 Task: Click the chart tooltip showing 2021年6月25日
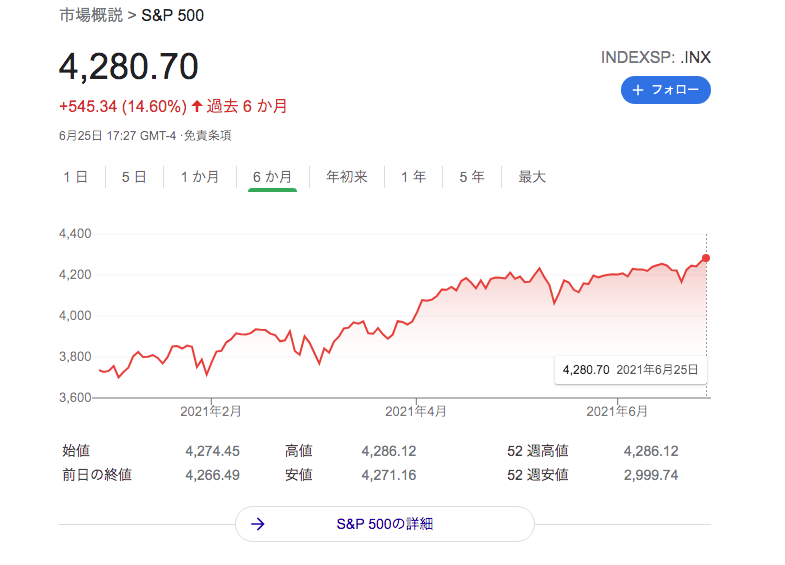click(x=631, y=369)
